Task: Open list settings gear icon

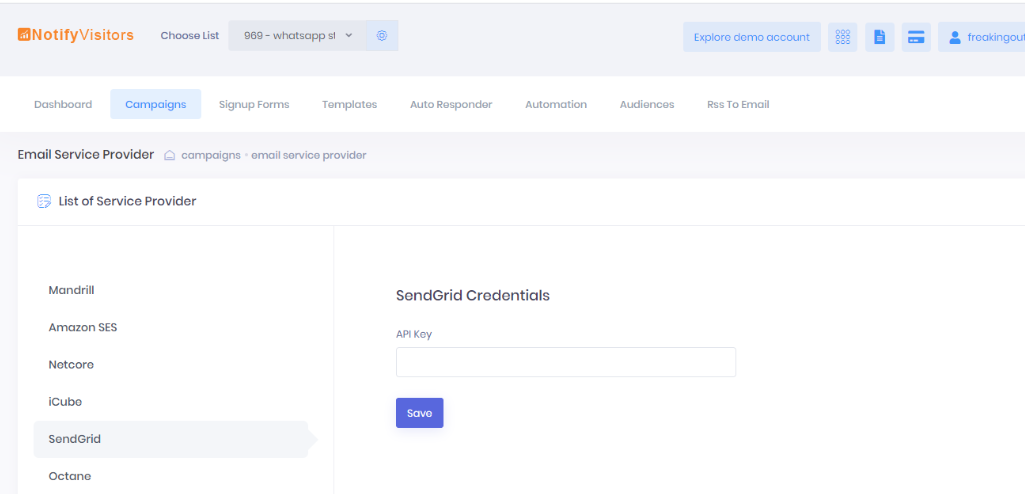Action: tap(382, 35)
